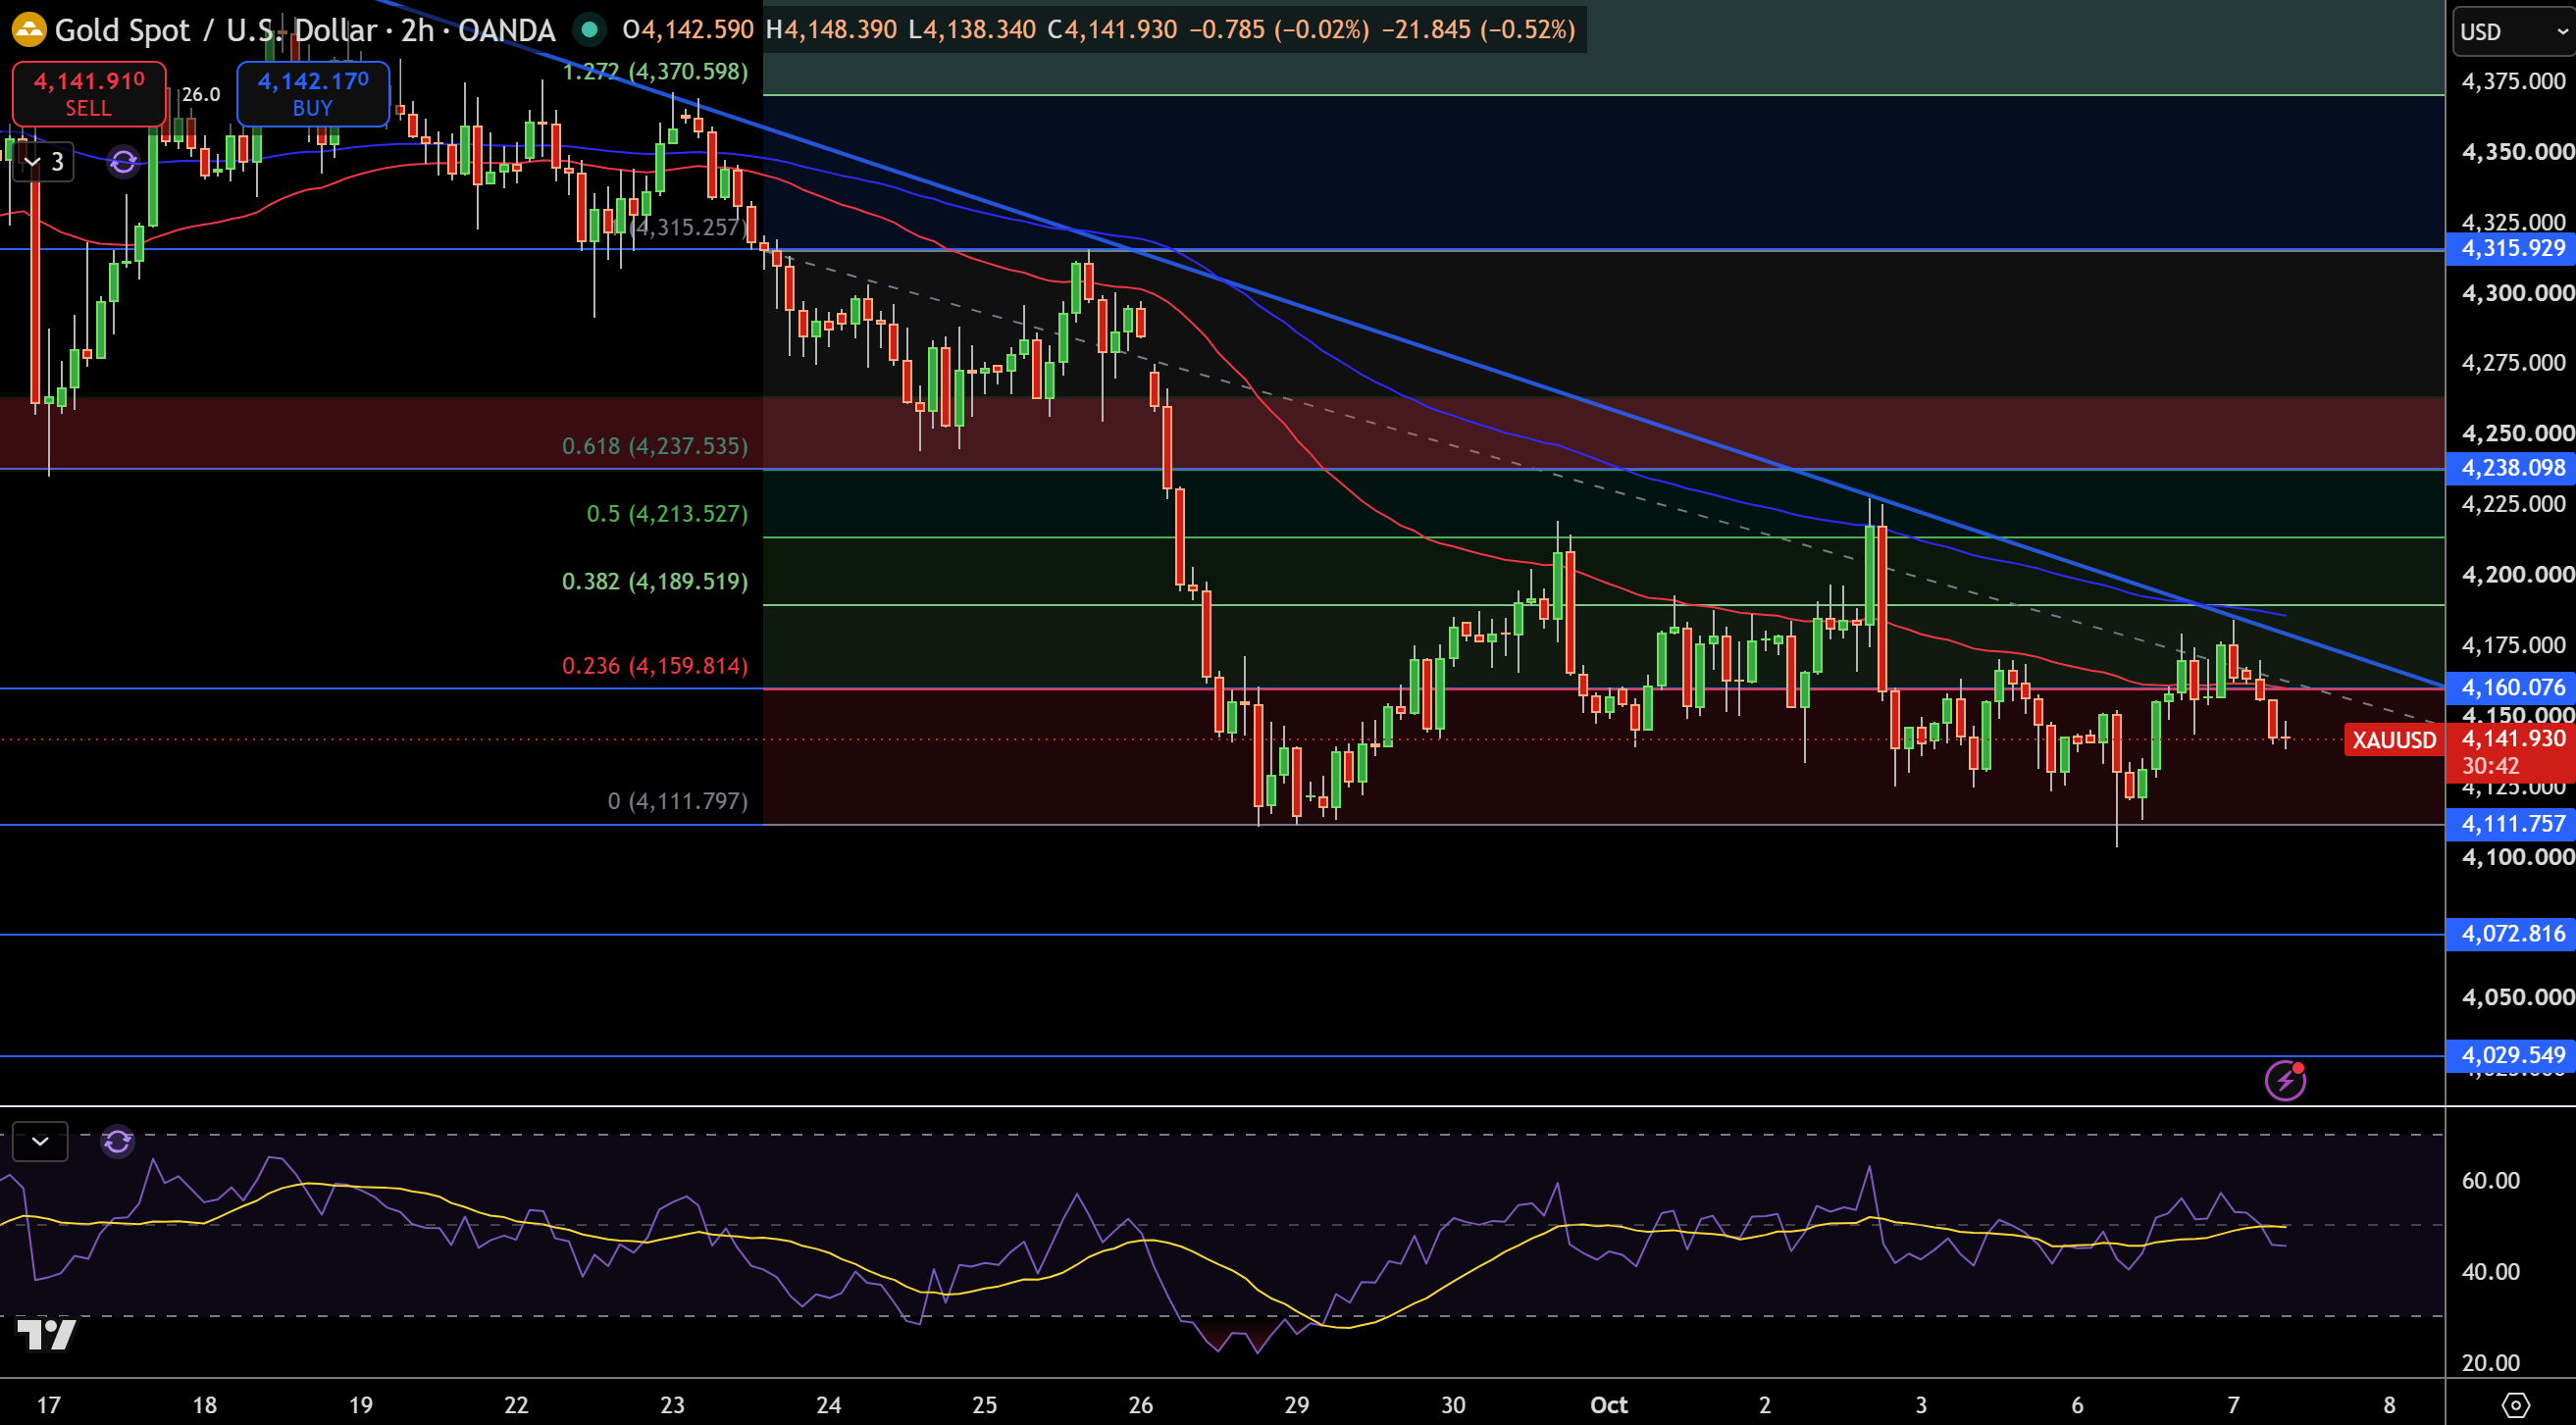Collapse the RSI pane legend chevron
2576x1425 pixels.
[x=40, y=1141]
